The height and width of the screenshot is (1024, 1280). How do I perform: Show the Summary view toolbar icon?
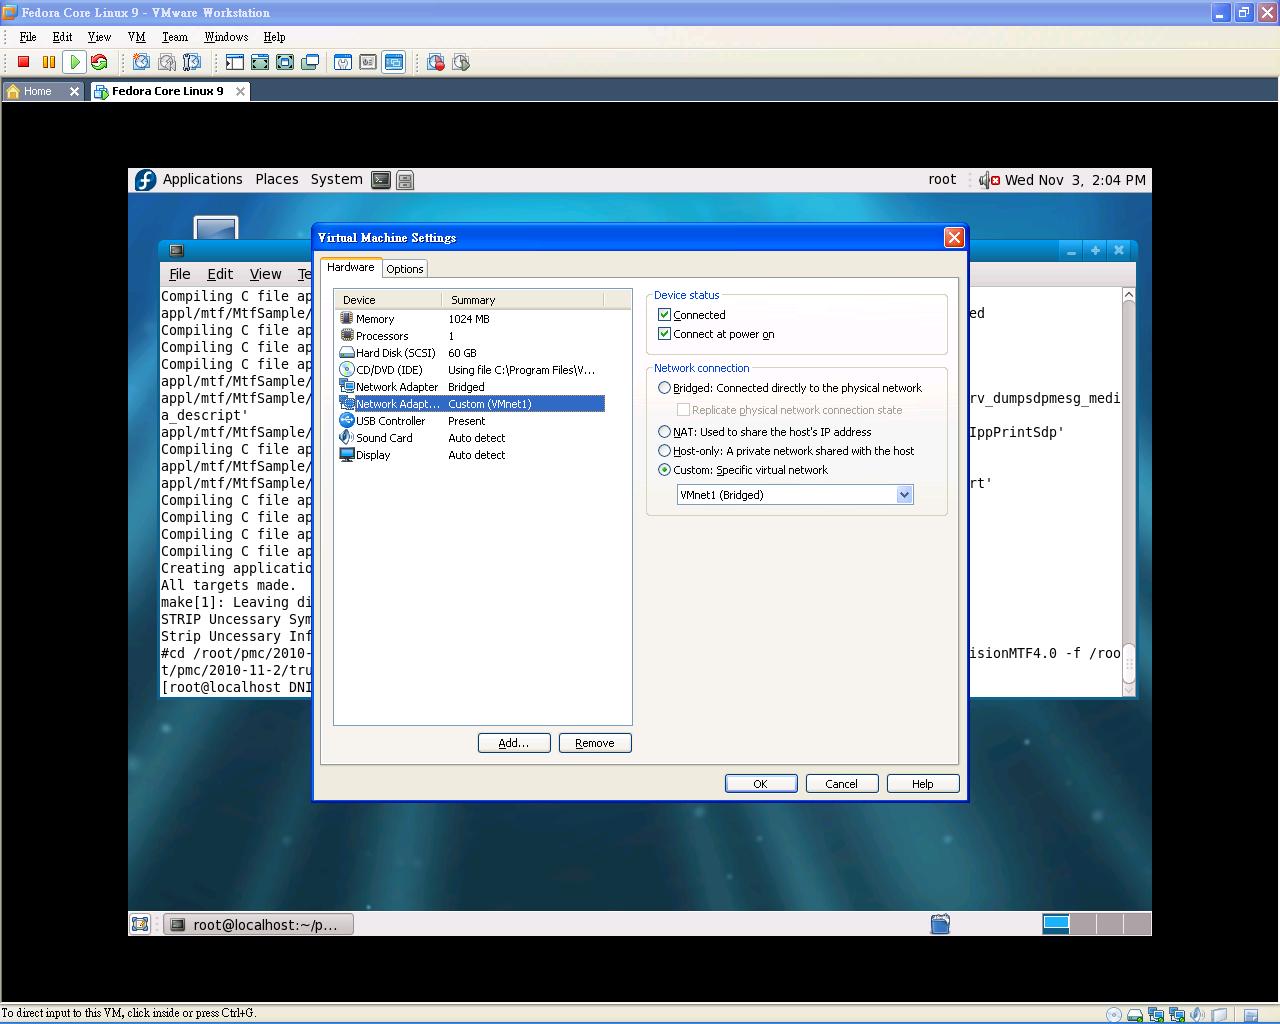(x=343, y=62)
